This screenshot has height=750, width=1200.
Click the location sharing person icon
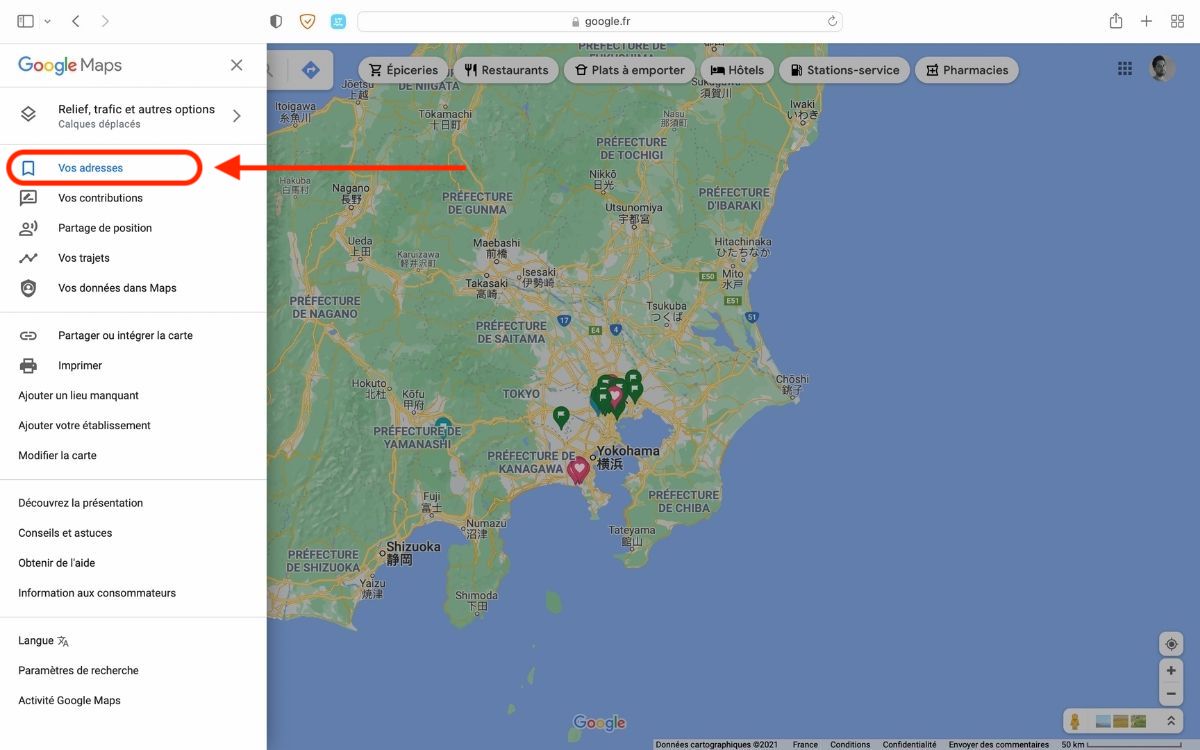28,228
